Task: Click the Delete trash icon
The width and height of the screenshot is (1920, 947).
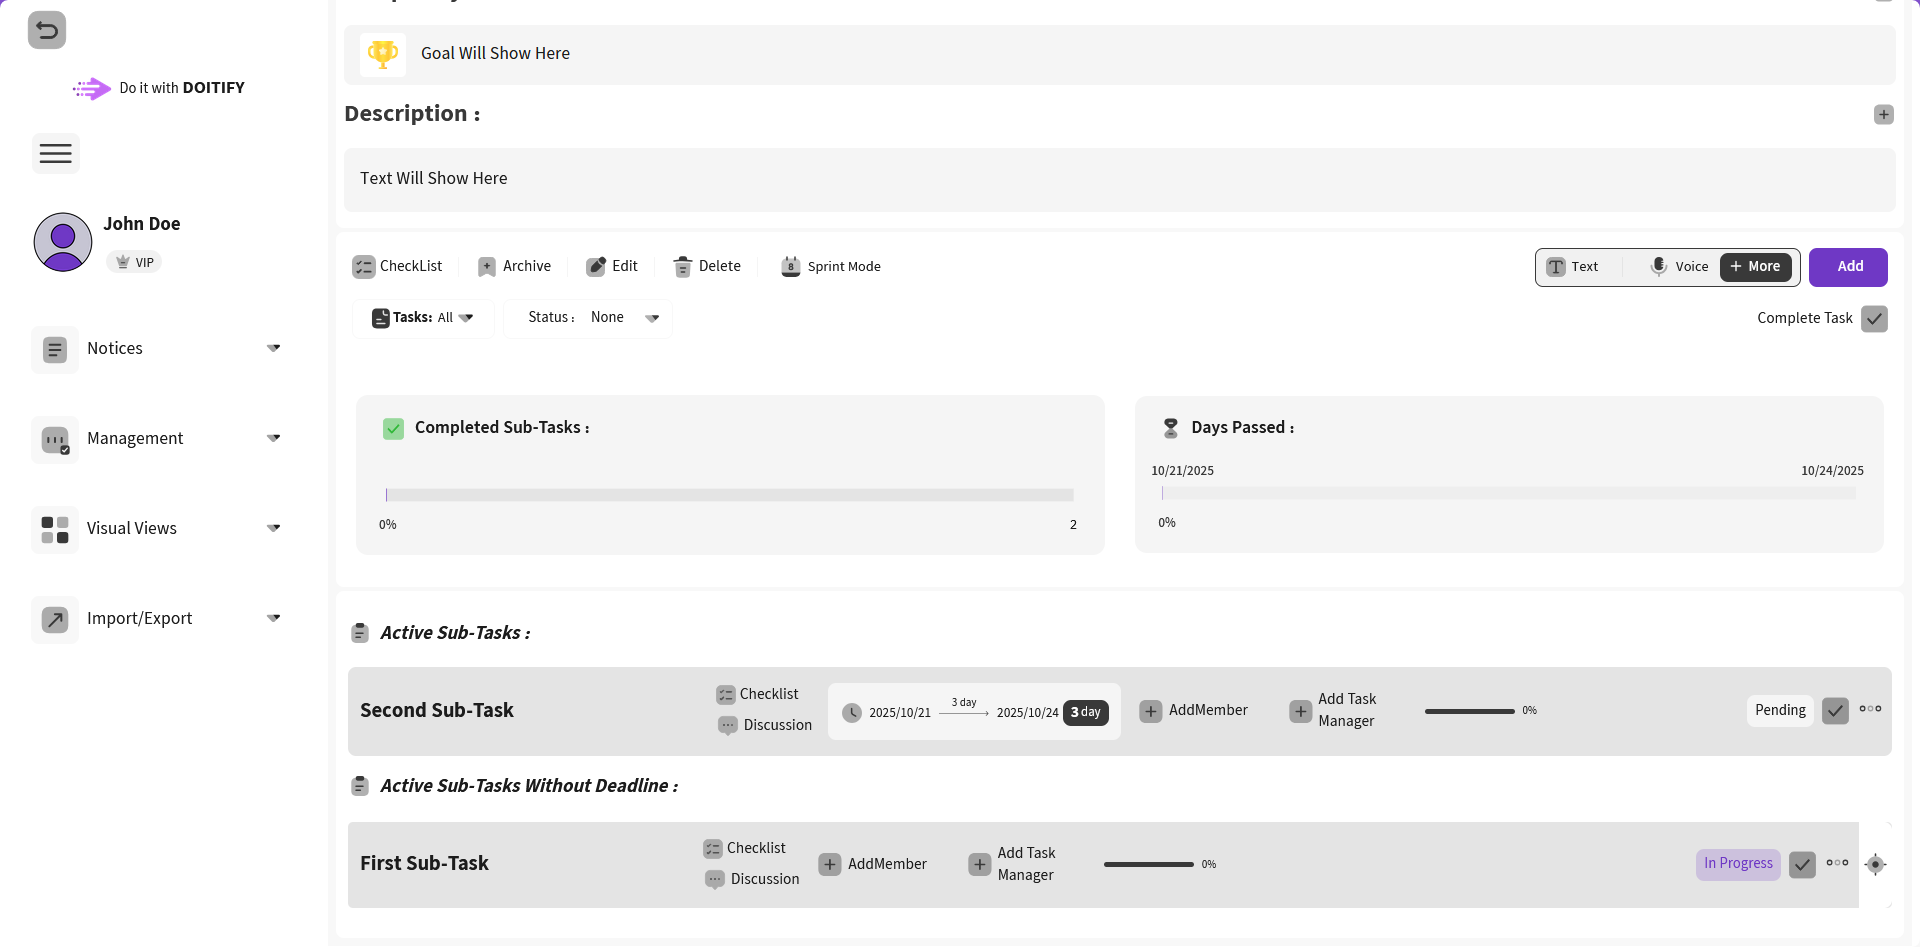Action: click(683, 267)
